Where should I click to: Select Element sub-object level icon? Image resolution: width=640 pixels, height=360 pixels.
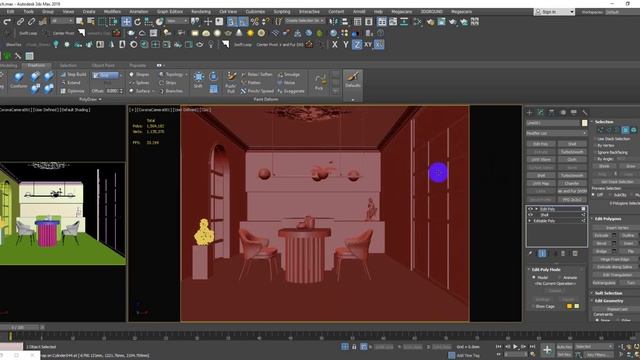coord(634,130)
